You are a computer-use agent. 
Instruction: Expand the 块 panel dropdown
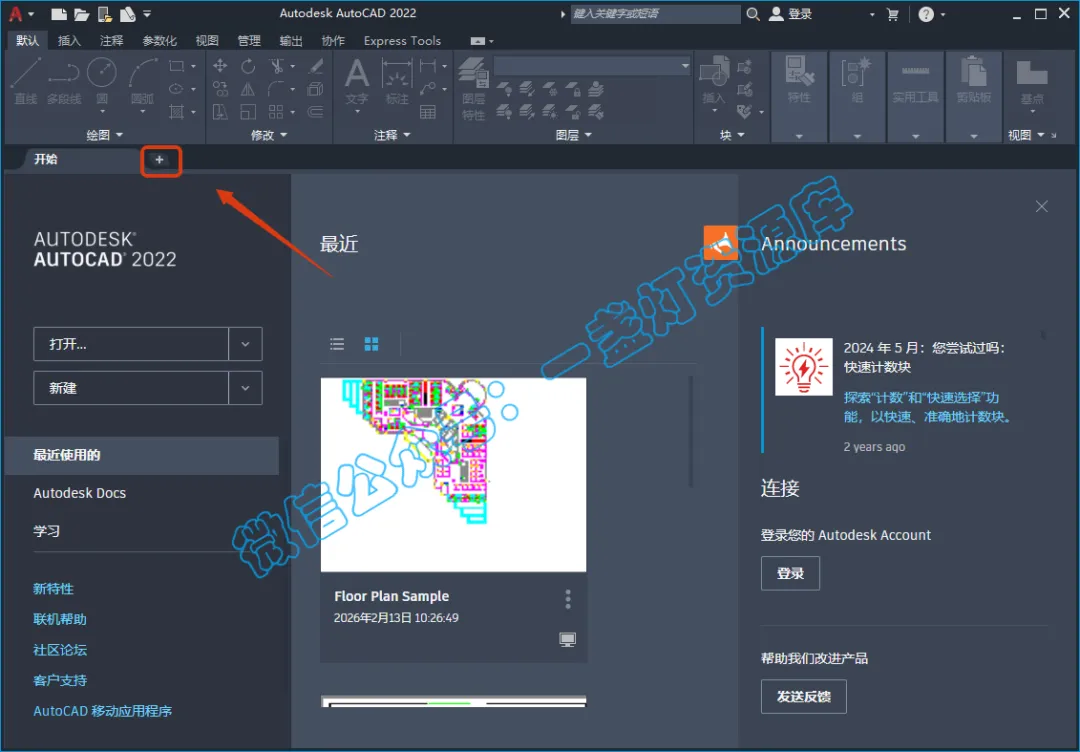click(732, 135)
